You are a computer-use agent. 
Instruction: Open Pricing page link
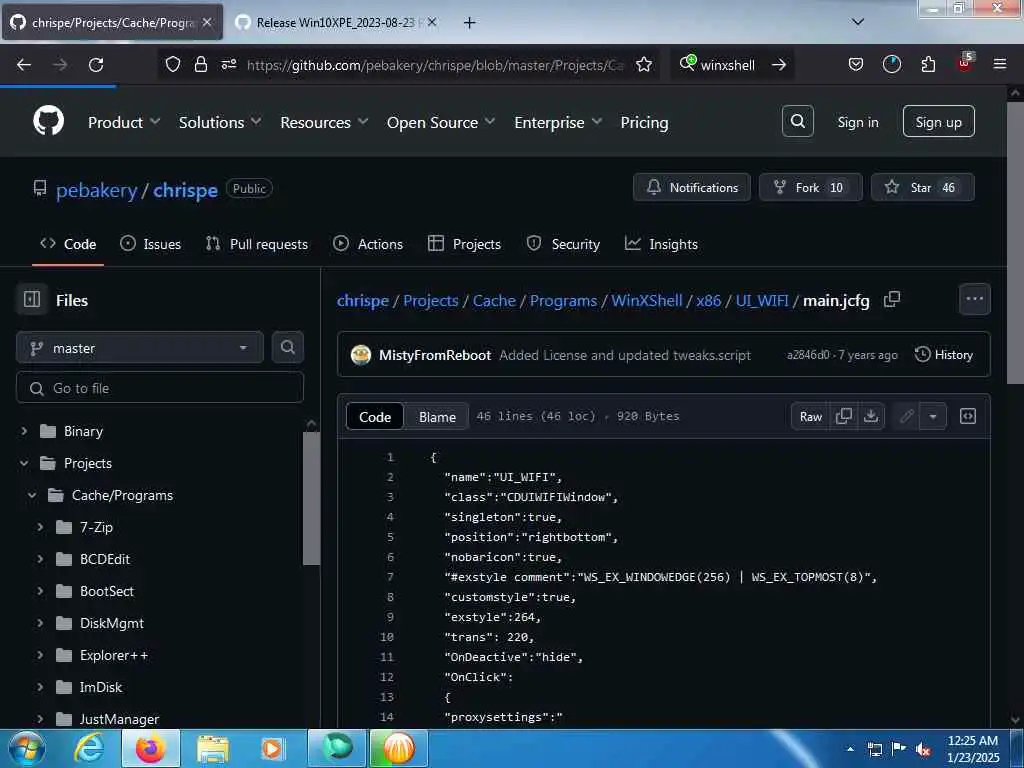(x=644, y=122)
